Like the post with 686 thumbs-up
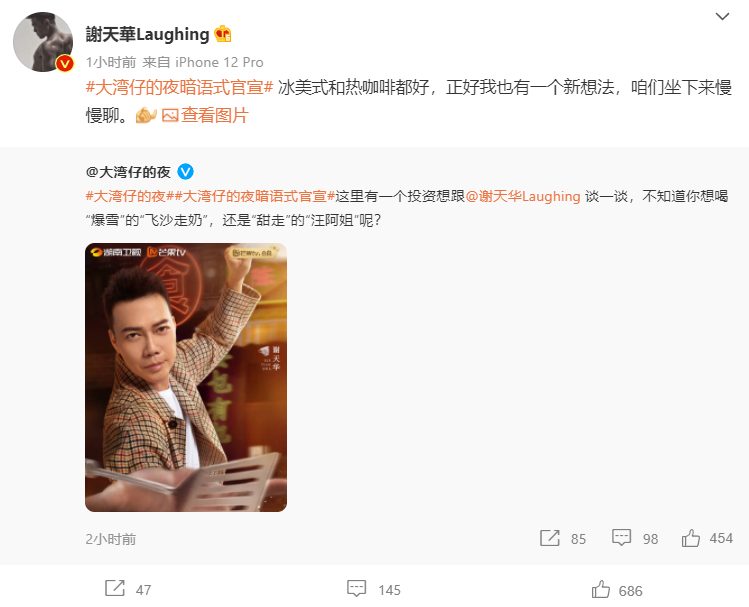The width and height of the screenshot is (749, 607). point(600,589)
